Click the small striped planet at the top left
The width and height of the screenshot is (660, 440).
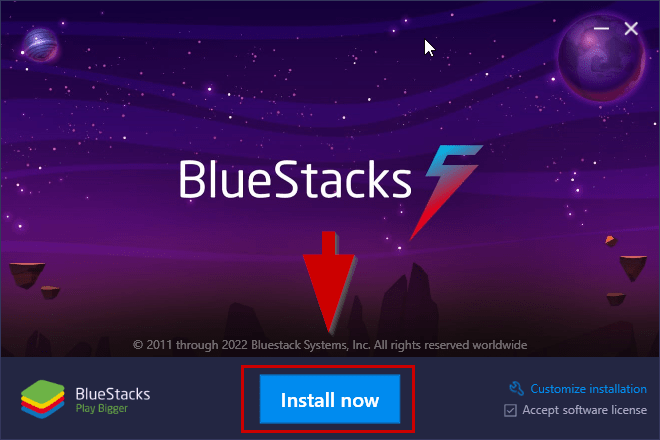pyautogui.click(x=40, y=45)
